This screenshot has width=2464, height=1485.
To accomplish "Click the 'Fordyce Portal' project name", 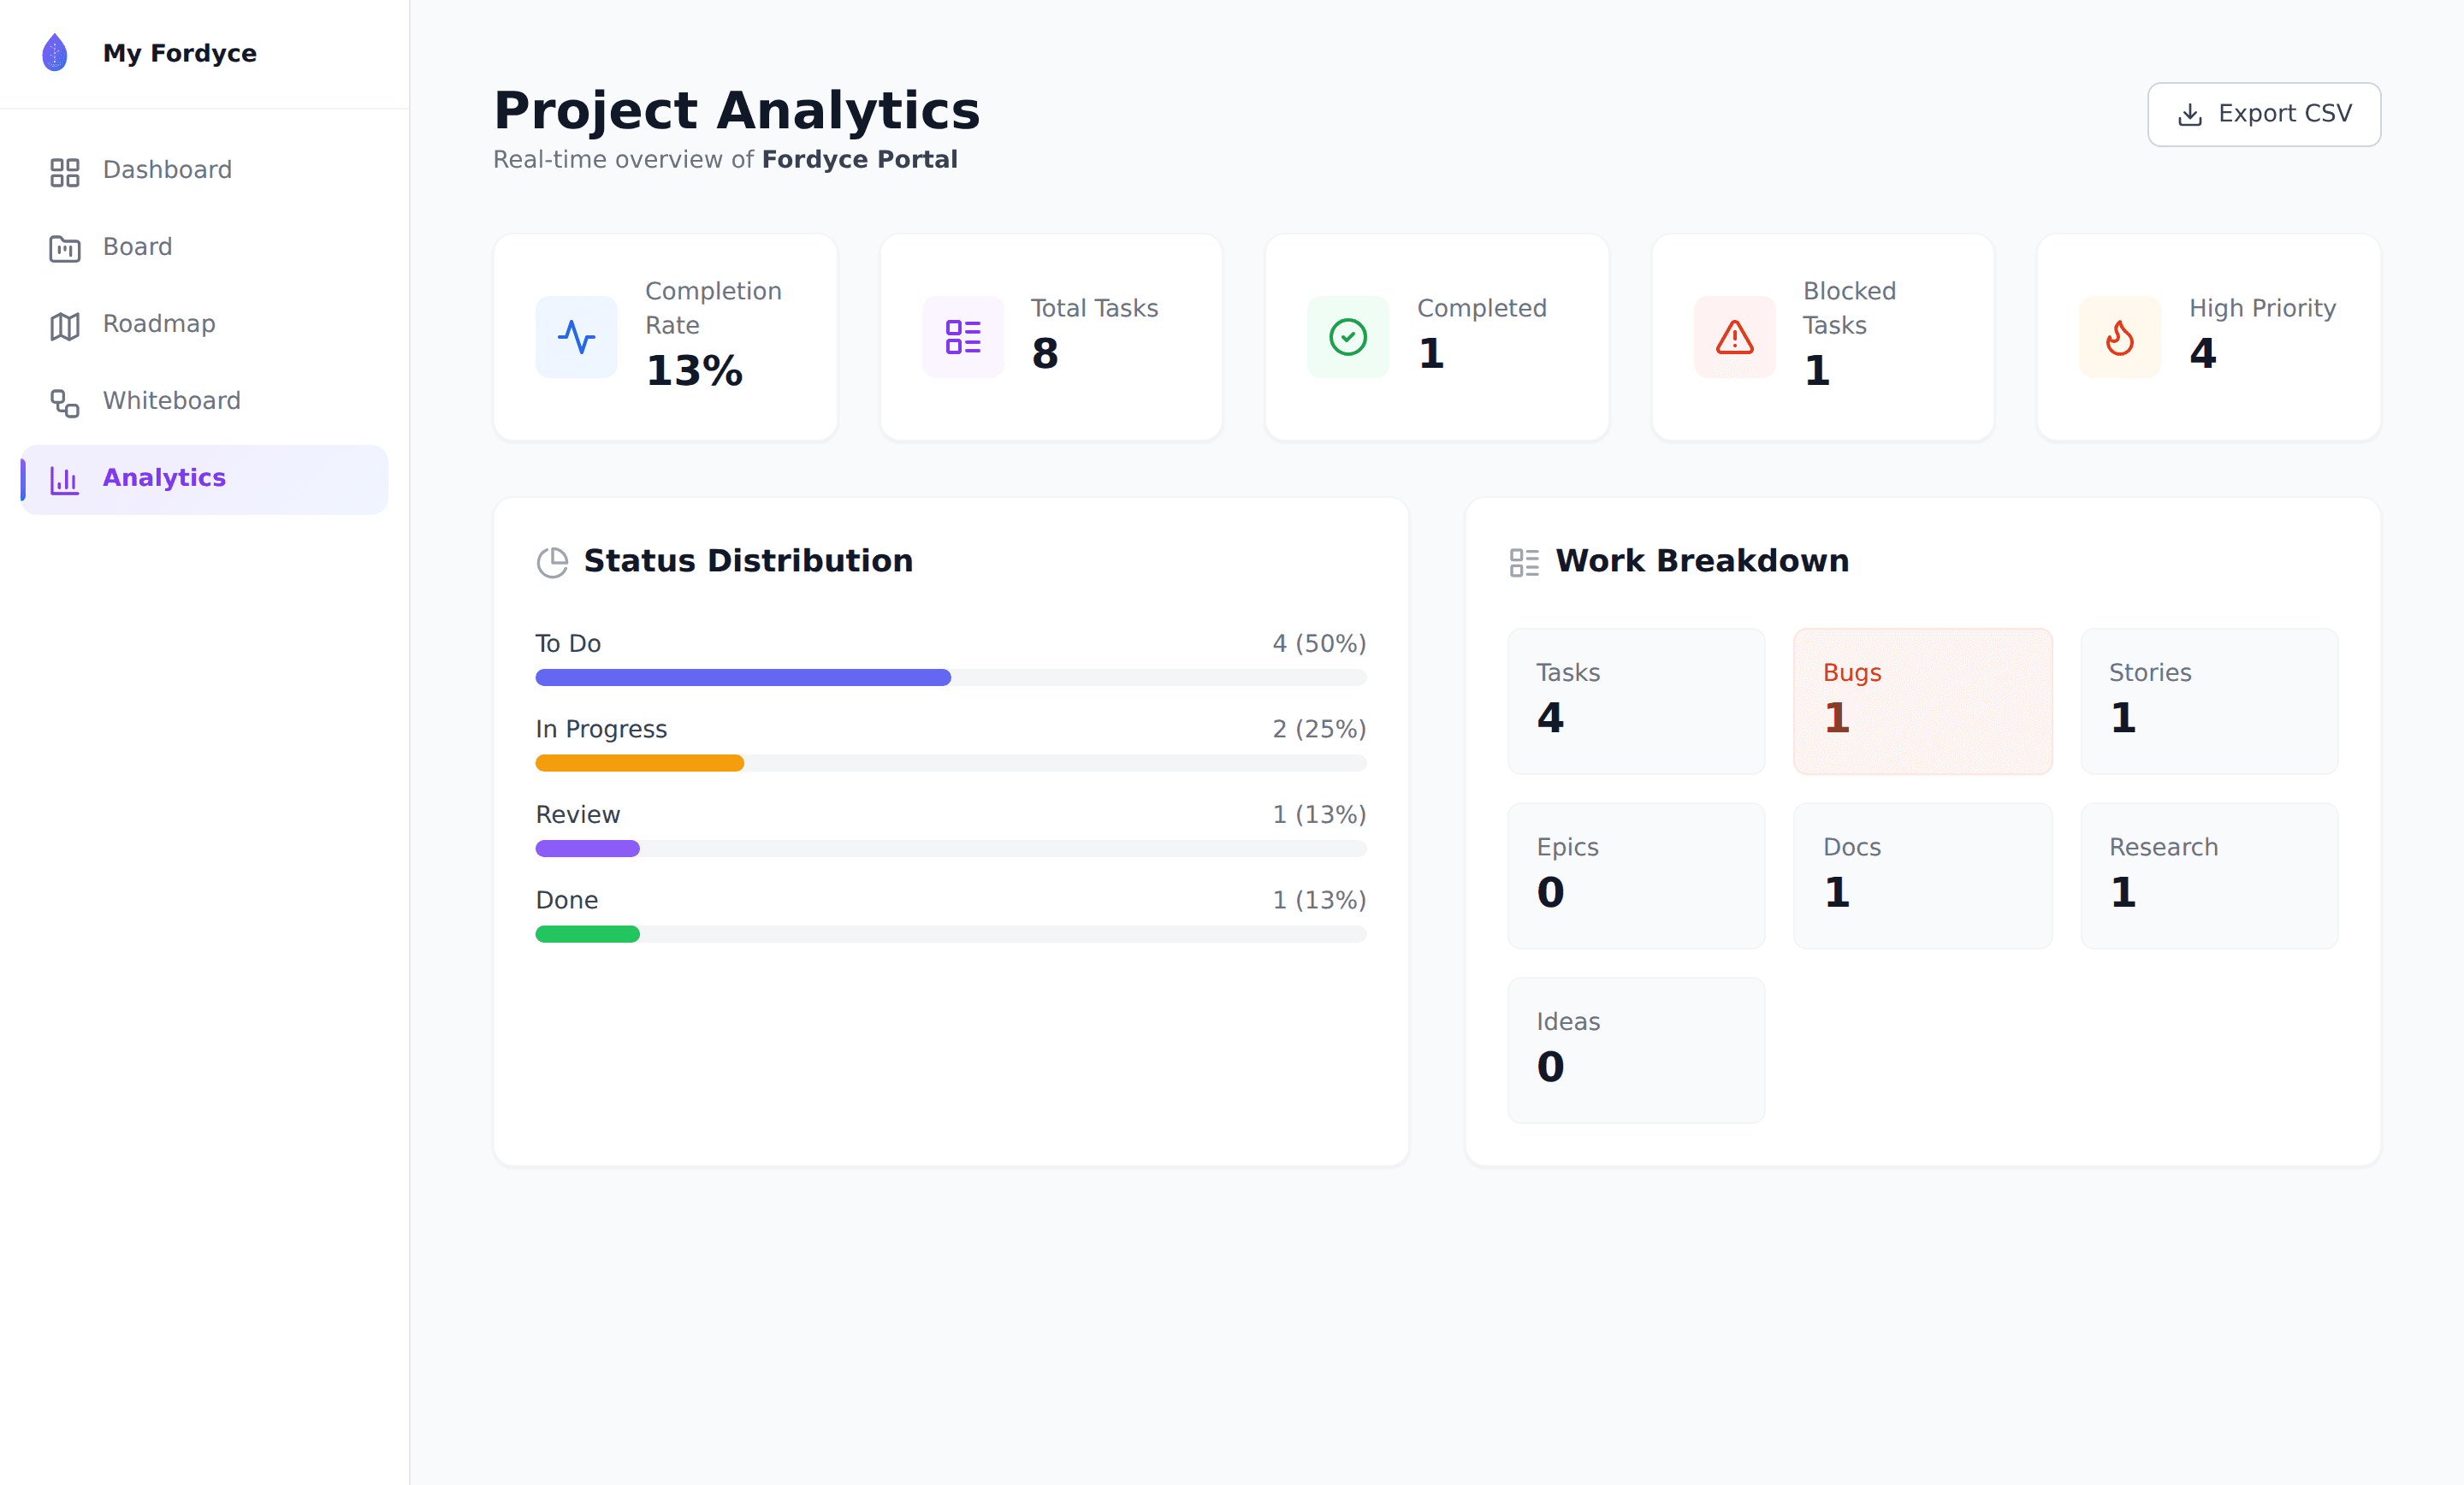I will [860, 160].
